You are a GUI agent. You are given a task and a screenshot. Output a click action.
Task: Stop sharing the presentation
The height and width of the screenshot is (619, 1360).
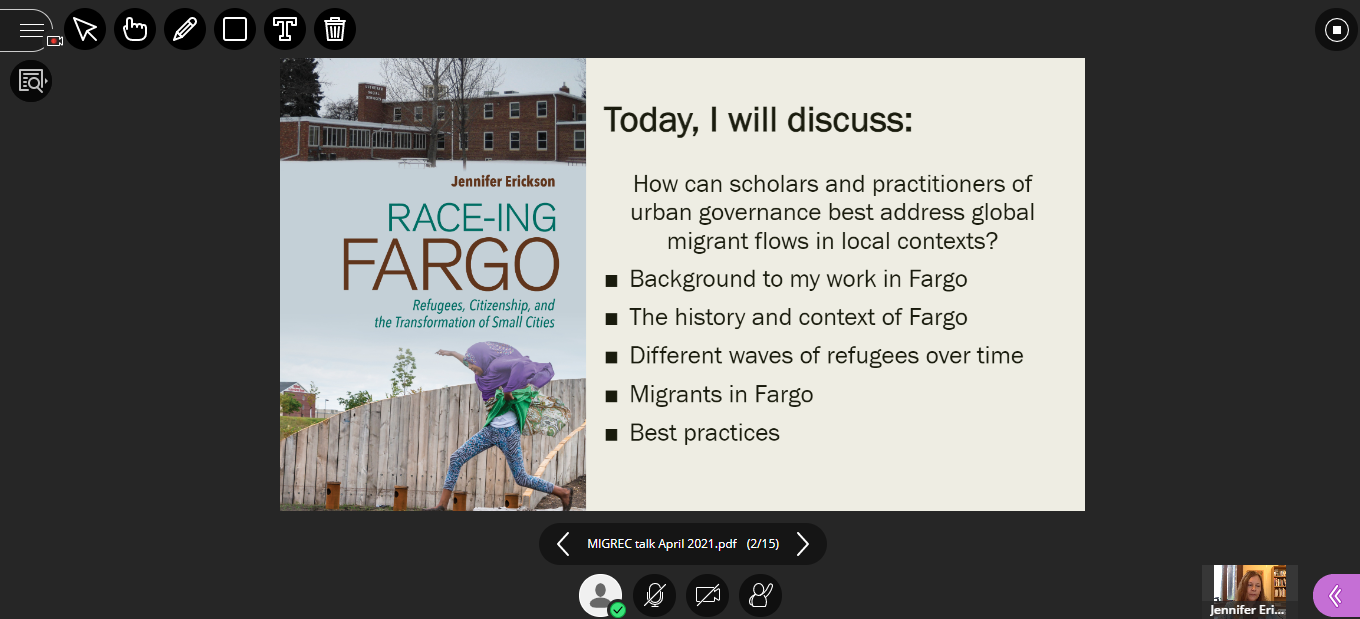(x=1336, y=30)
